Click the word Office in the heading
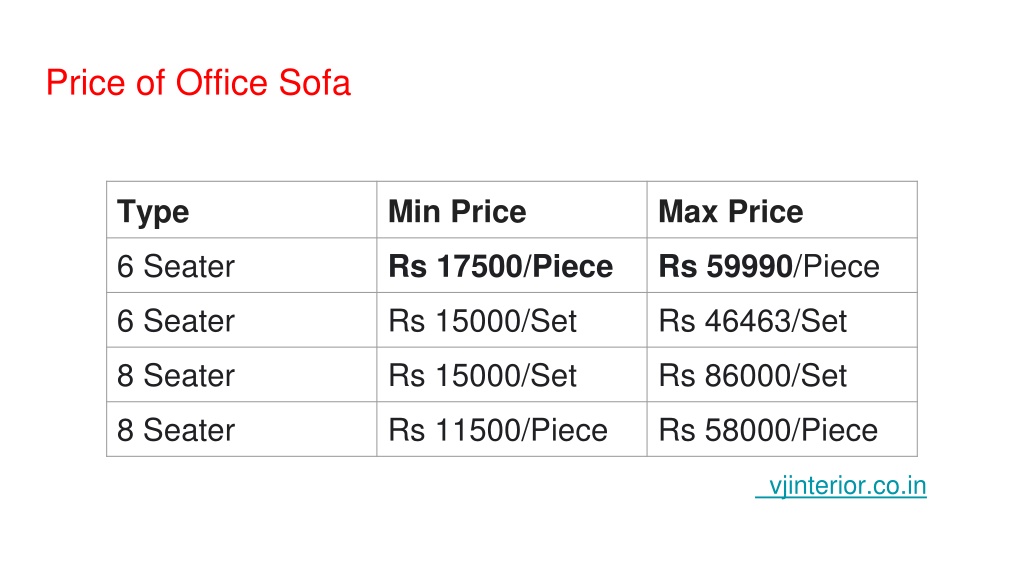 (x=222, y=83)
